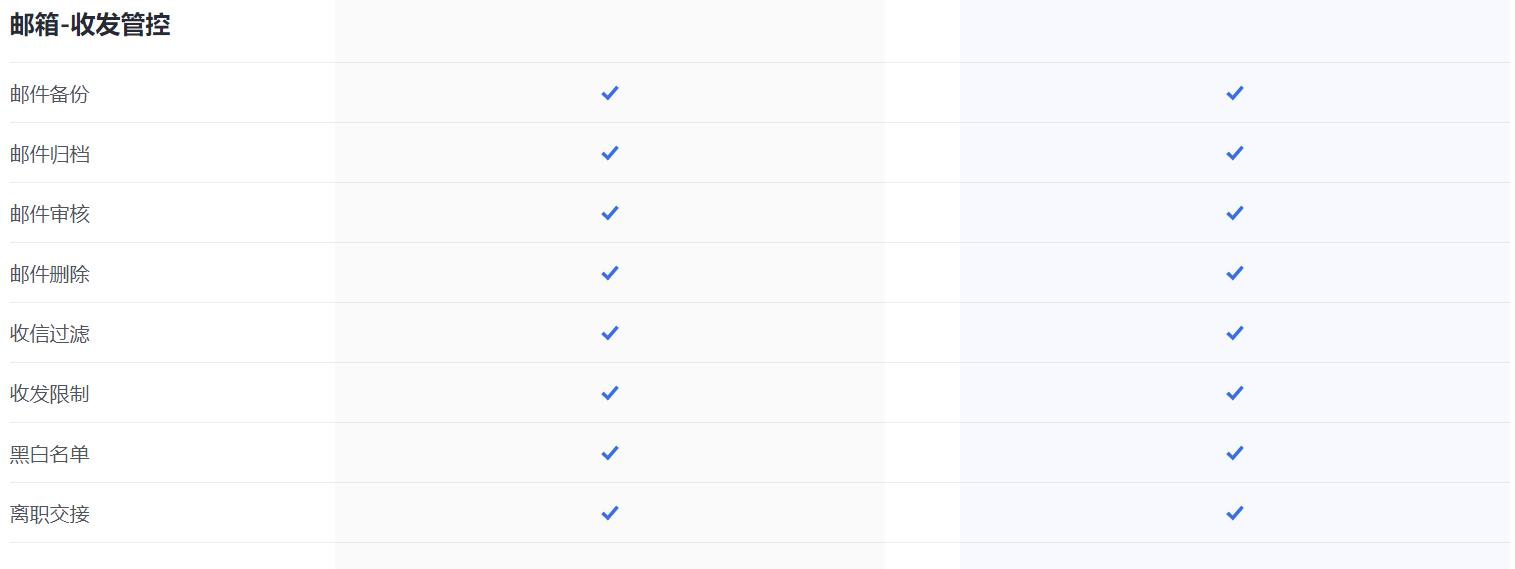
Task: Click the 邮件删除 checkmark in the first plan column
Action: coord(610,273)
